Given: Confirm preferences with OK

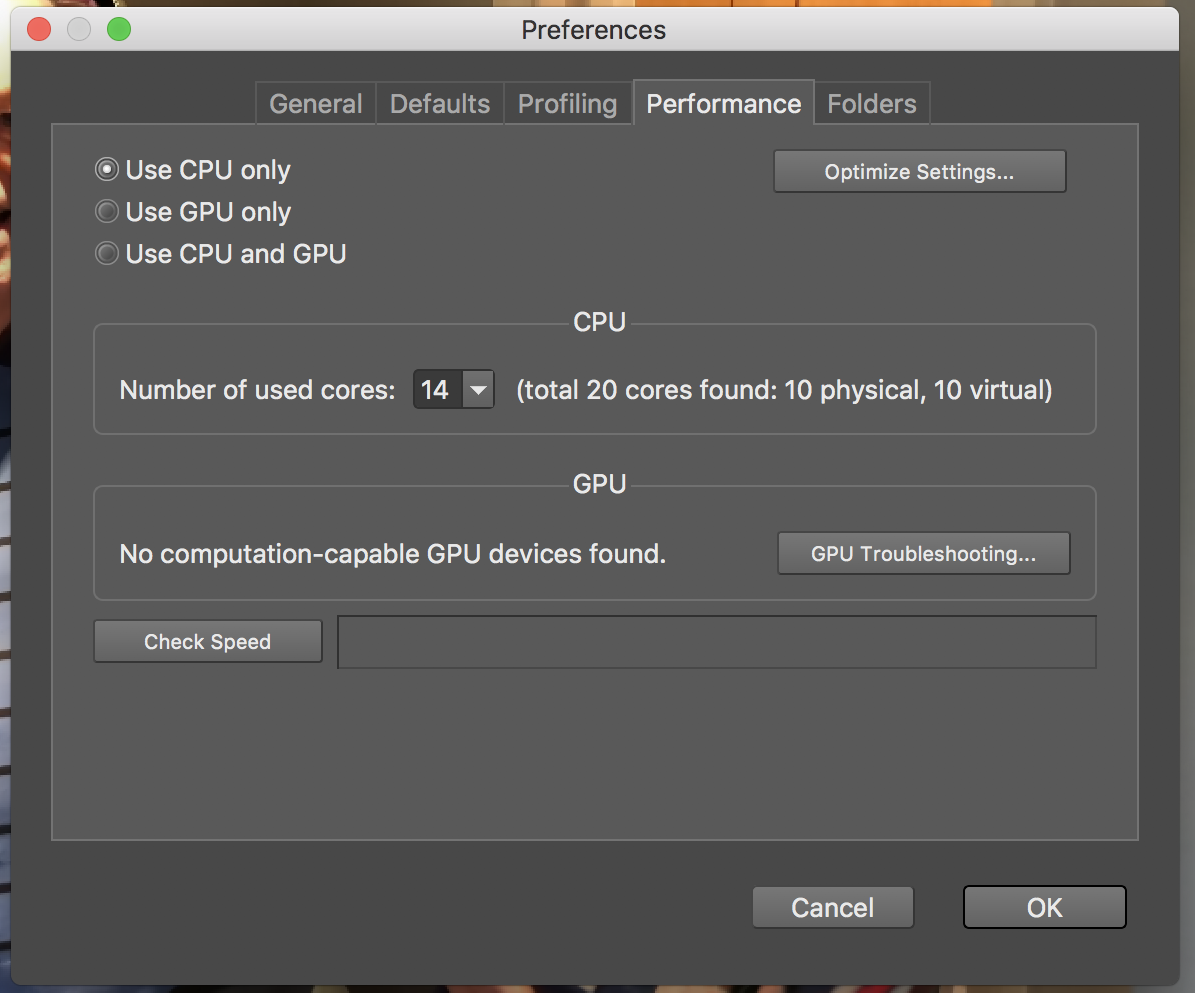Looking at the screenshot, I should click(1044, 908).
